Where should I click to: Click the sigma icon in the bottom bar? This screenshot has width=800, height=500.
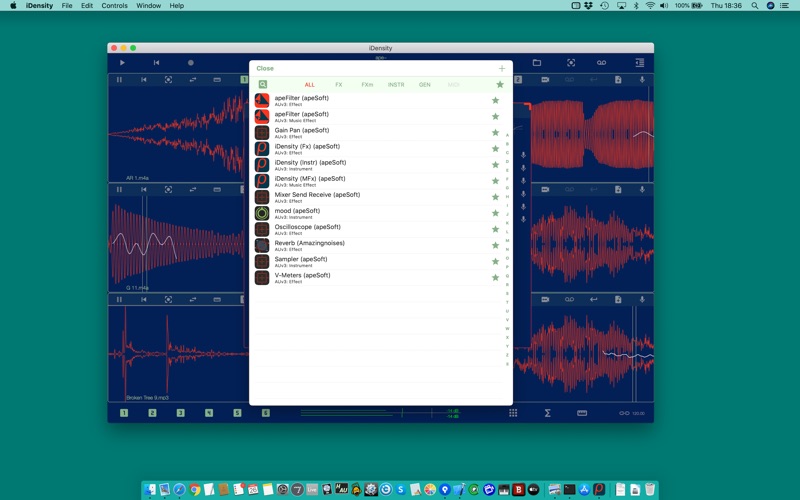[547, 413]
